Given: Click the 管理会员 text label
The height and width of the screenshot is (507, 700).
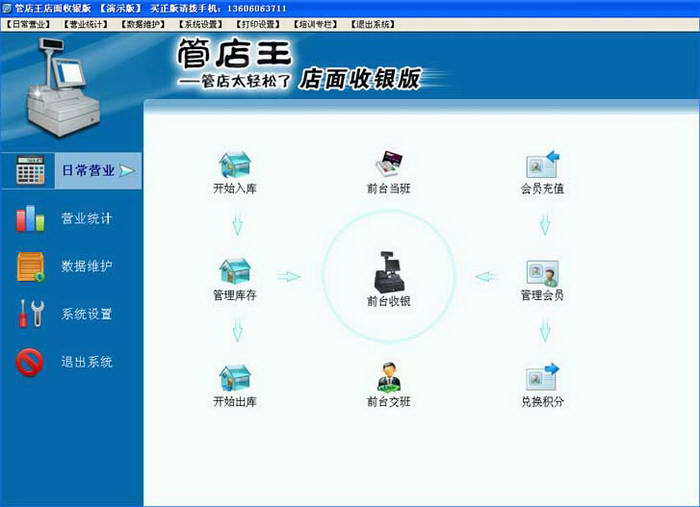Looking at the screenshot, I should tap(542, 295).
